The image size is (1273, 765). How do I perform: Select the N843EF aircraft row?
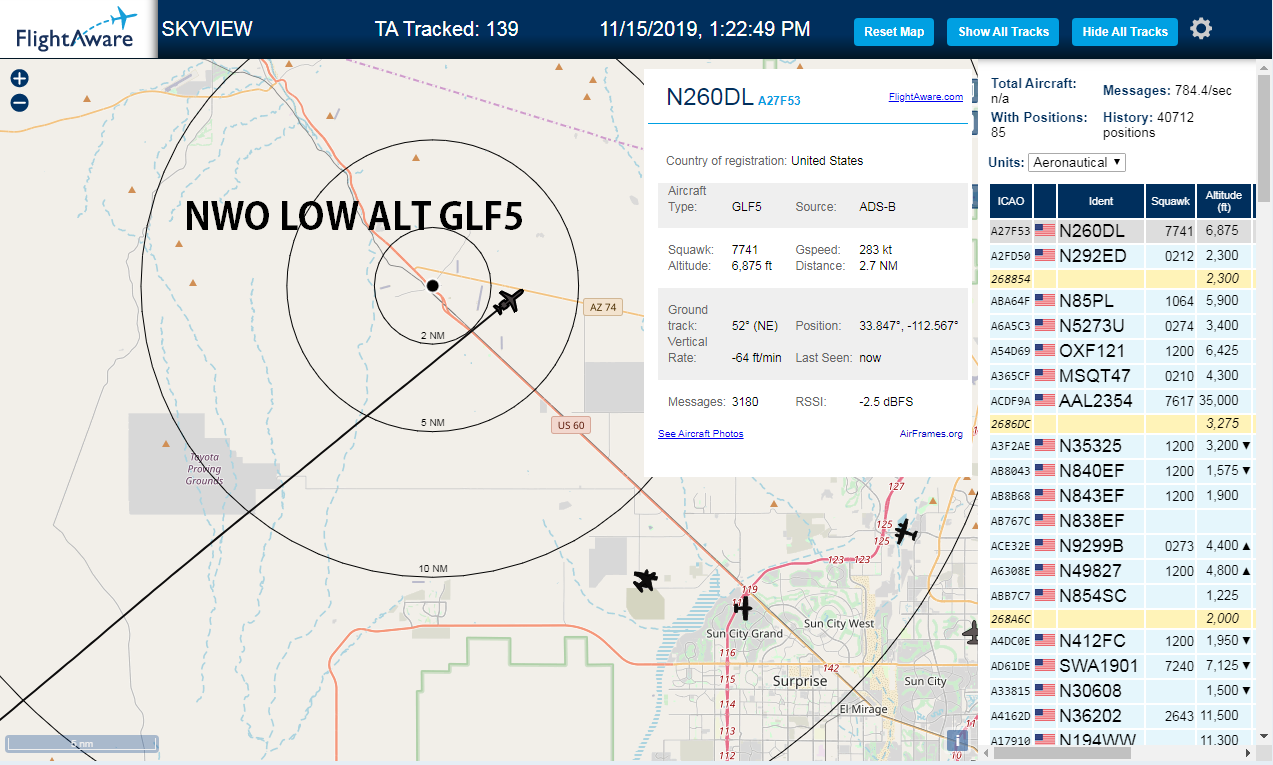point(1121,495)
